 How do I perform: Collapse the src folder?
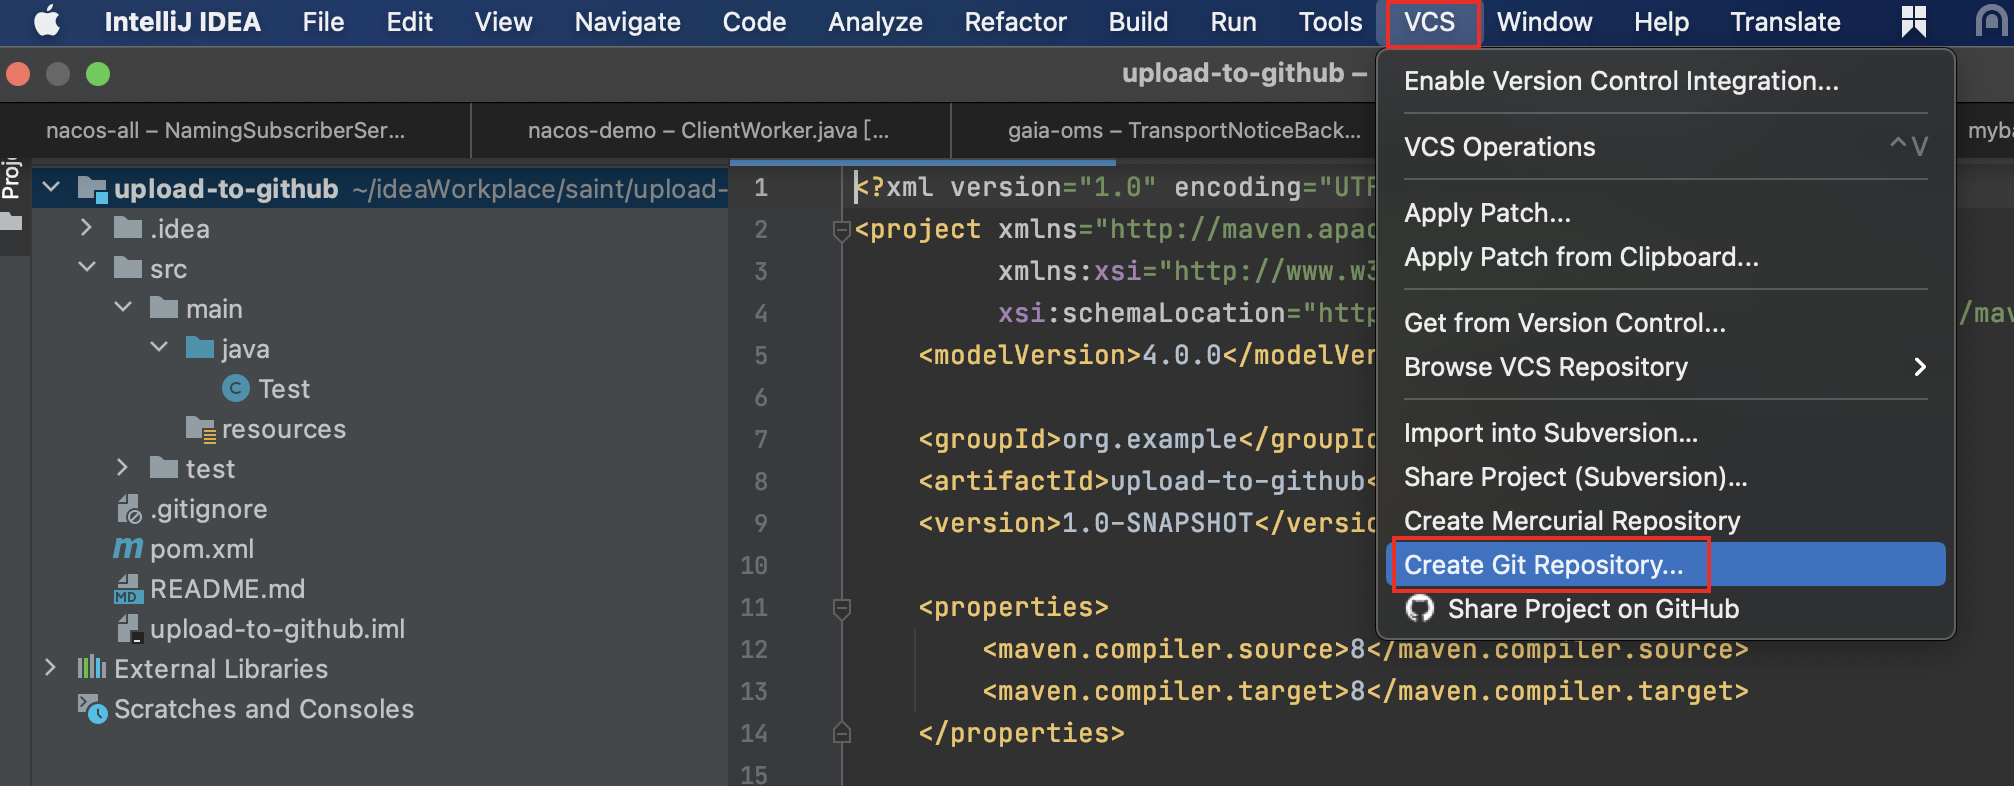(87, 268)
